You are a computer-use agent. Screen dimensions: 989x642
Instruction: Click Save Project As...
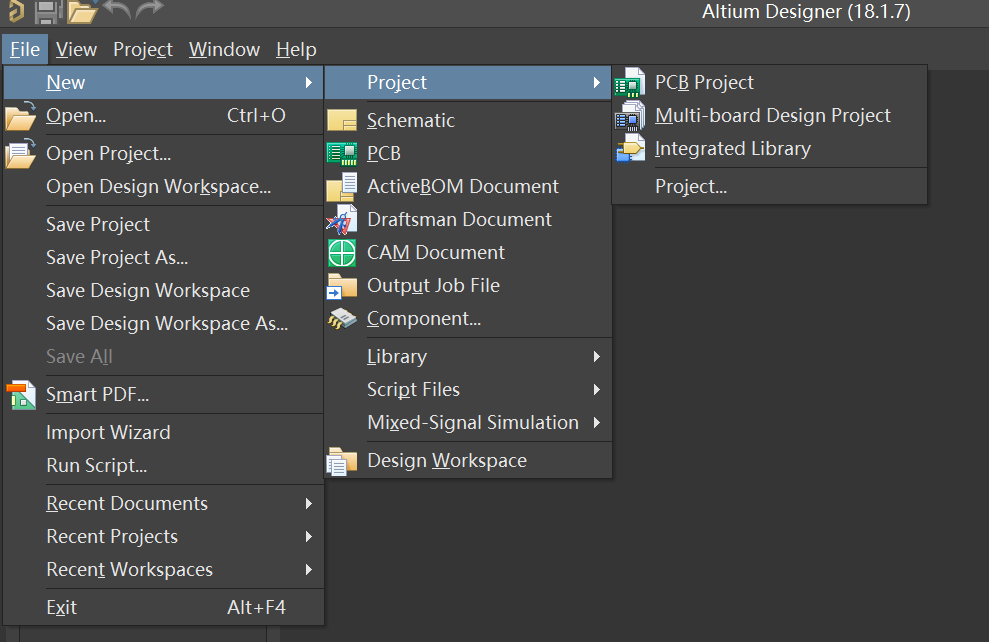[163, 258]
